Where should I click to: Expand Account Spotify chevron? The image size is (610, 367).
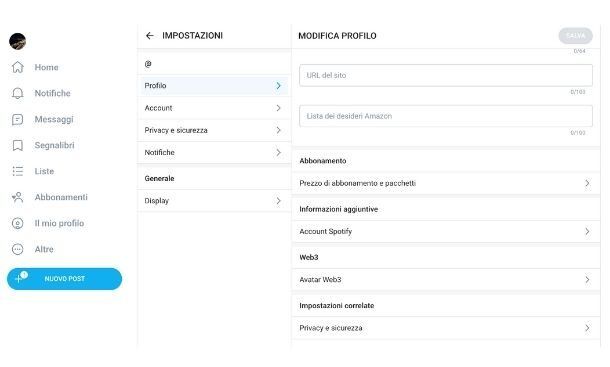coord(587,232)
